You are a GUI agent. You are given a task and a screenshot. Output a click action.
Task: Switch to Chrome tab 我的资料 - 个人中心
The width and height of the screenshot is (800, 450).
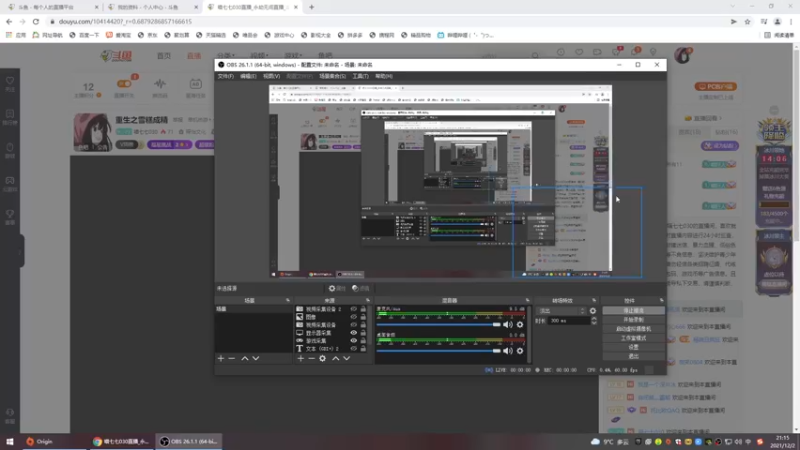(x=151, y=7)
